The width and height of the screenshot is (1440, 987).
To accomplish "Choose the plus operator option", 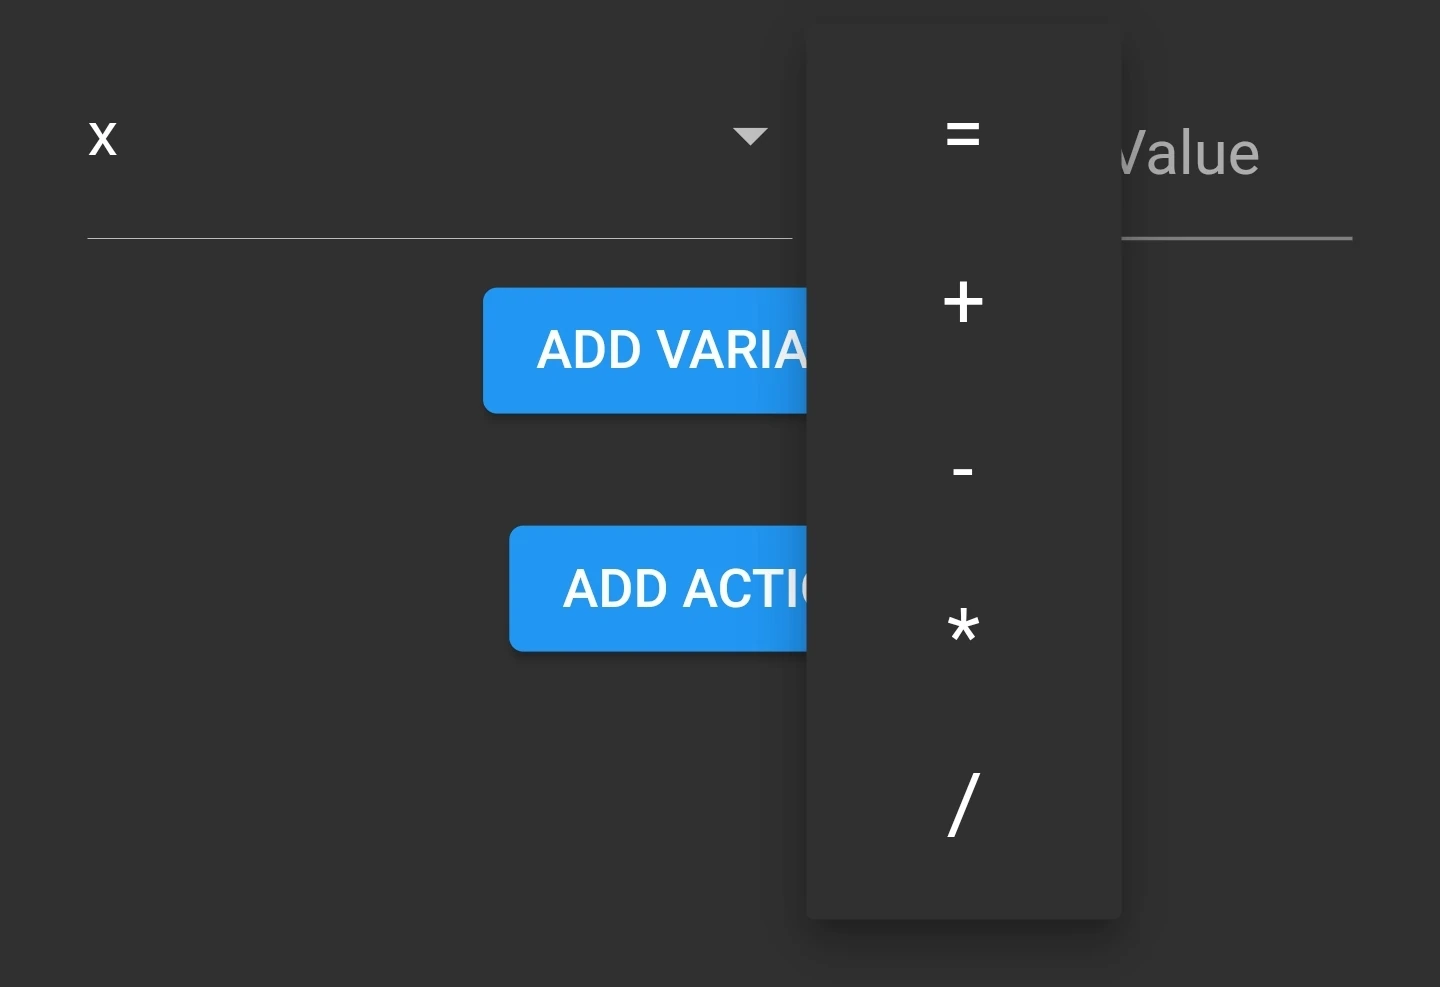I will (963, 302).
